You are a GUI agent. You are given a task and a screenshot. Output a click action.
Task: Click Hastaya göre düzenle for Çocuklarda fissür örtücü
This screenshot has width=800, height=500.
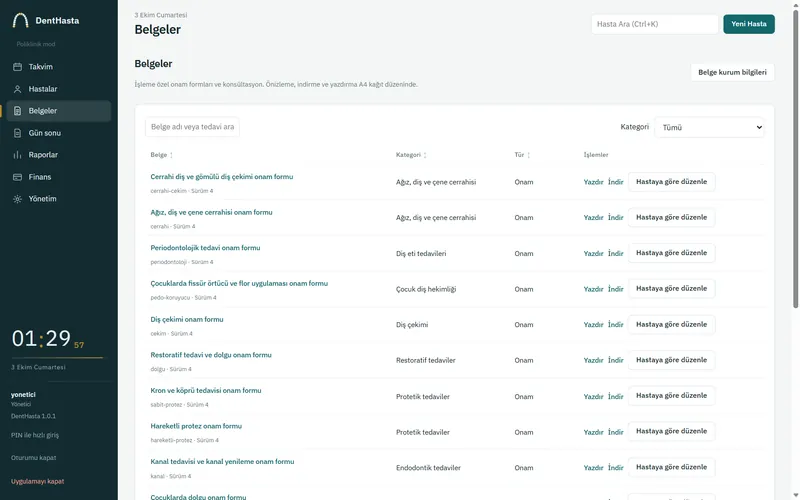coord(671,289)
